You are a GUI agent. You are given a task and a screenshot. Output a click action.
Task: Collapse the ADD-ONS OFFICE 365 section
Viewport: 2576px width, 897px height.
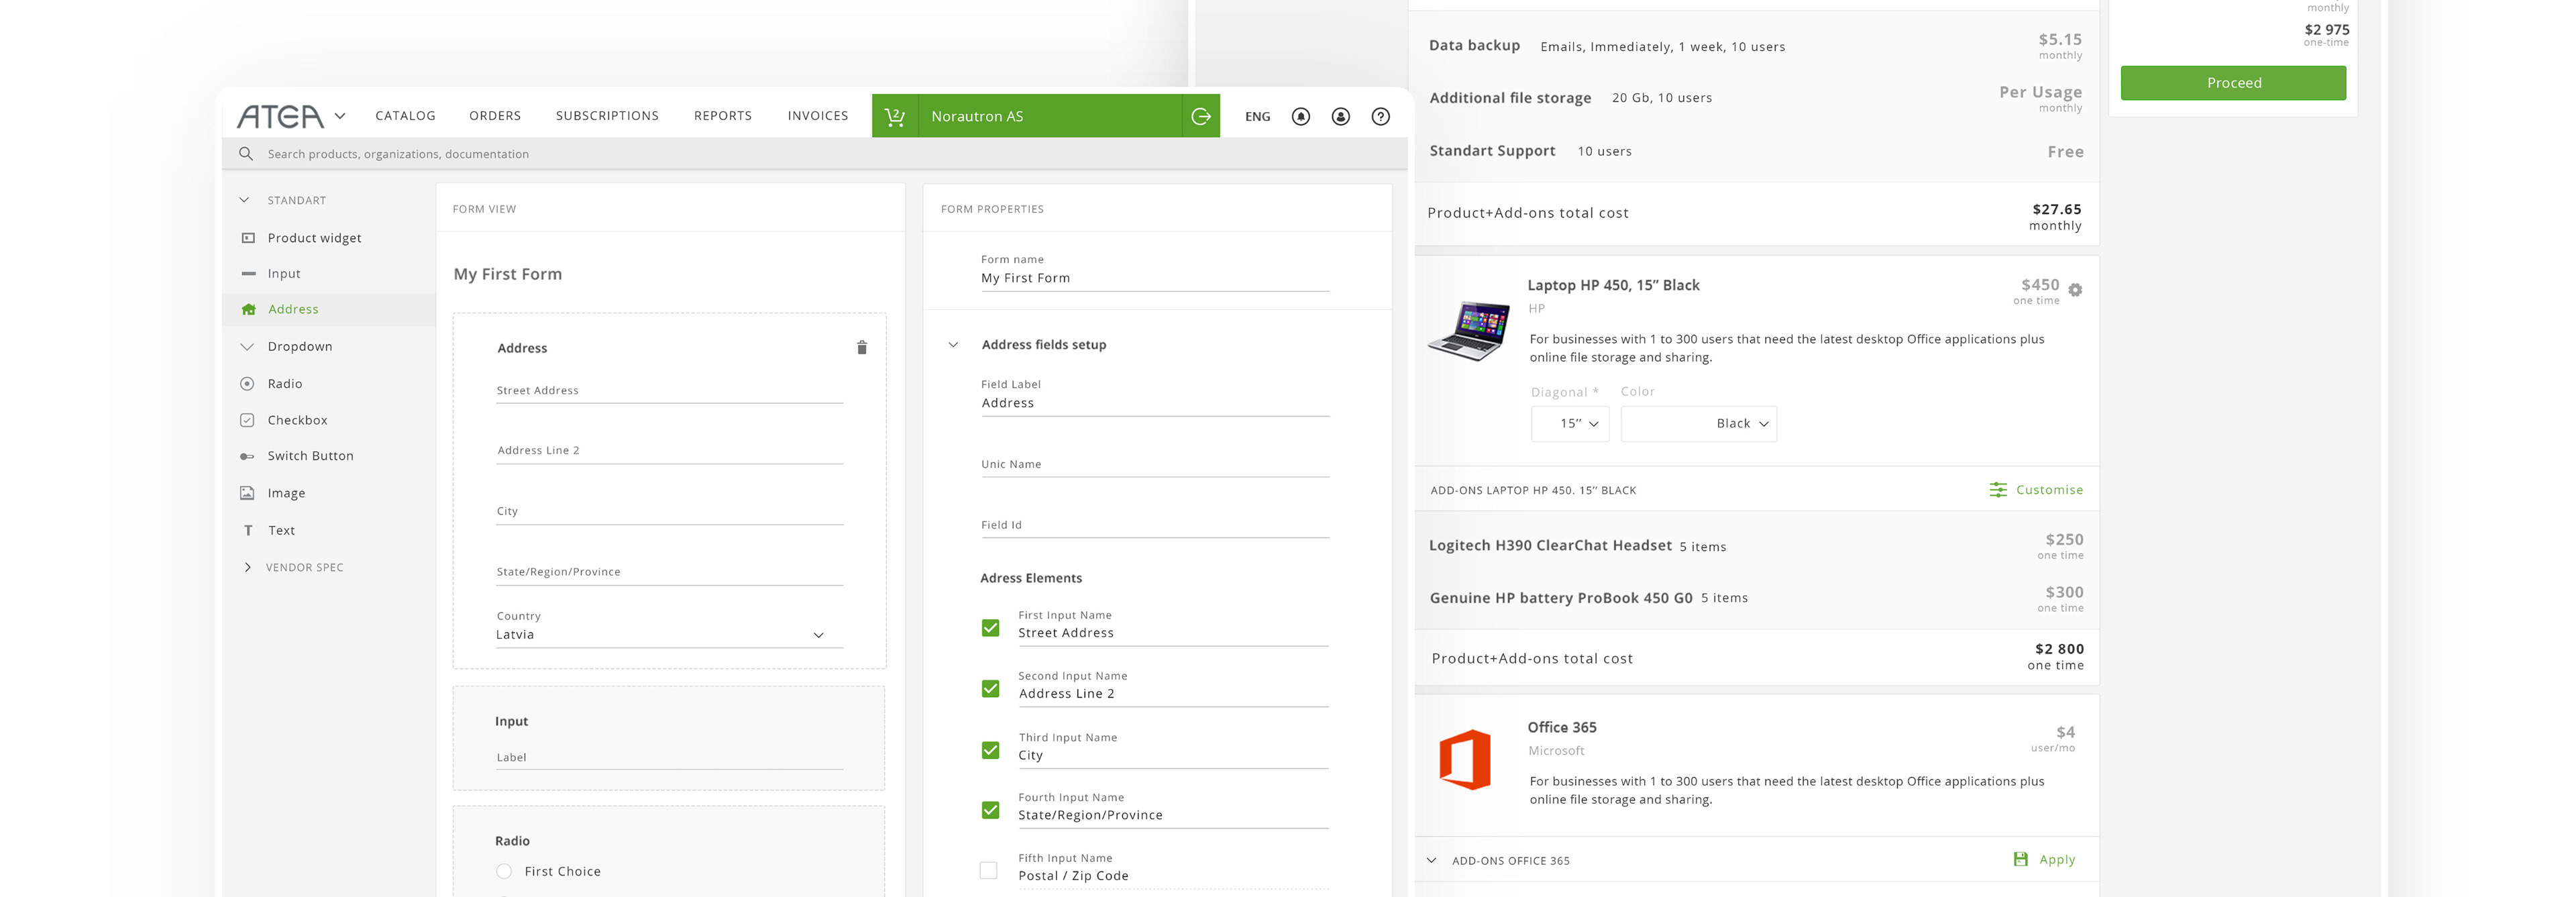tap(1432, 861)
